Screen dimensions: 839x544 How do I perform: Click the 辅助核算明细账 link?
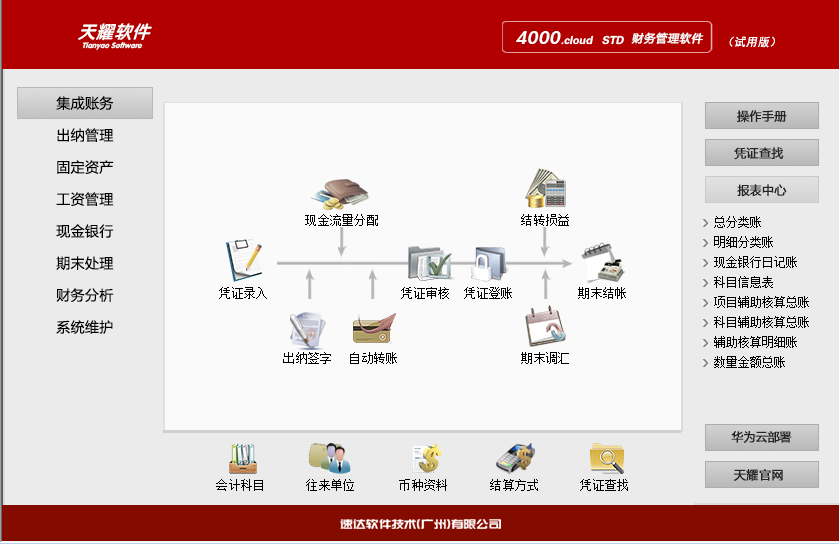click(755, 342)
